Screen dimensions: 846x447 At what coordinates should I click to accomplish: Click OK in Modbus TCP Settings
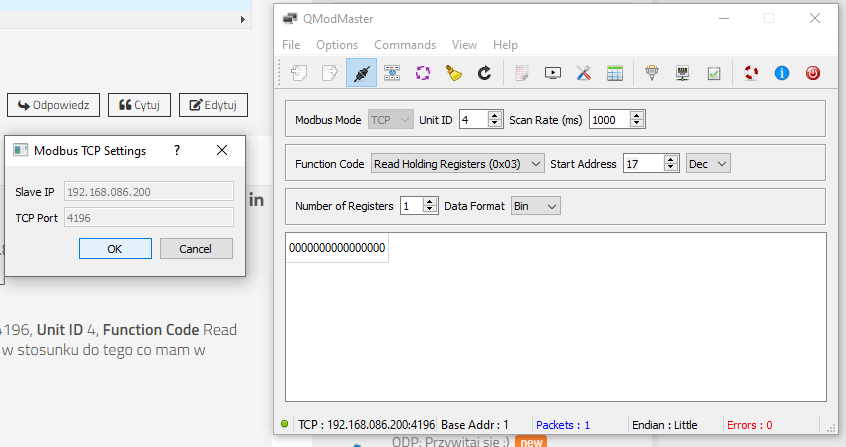115,249
